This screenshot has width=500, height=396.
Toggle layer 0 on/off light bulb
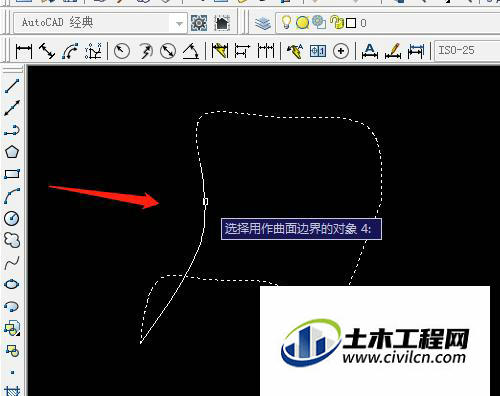tap(286, 23)
